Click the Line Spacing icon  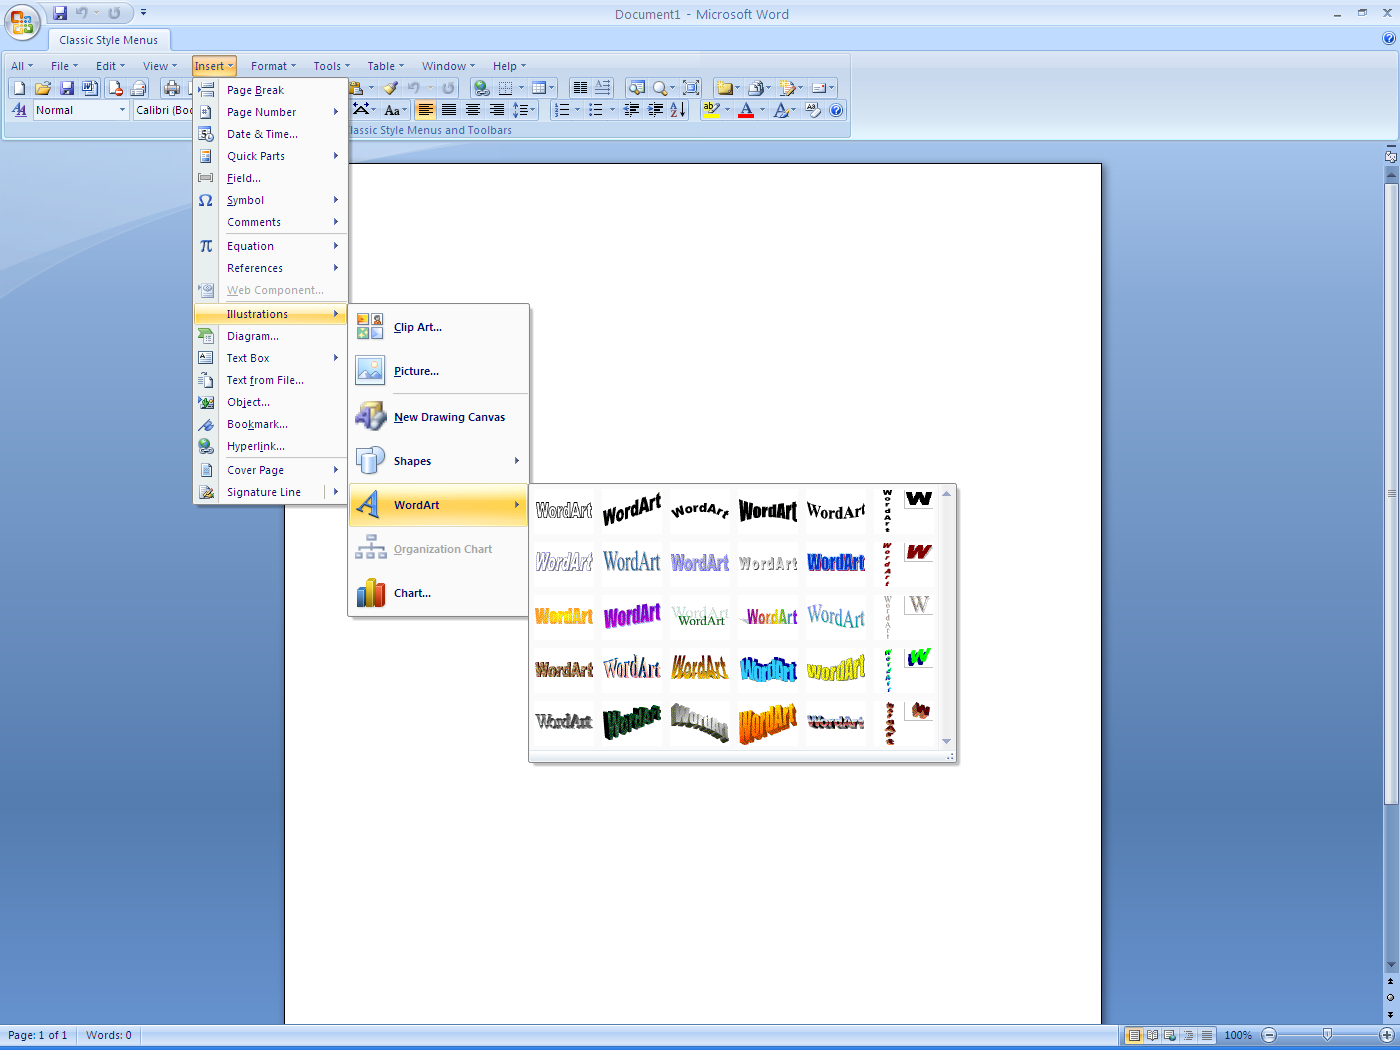tap(521, 110)
